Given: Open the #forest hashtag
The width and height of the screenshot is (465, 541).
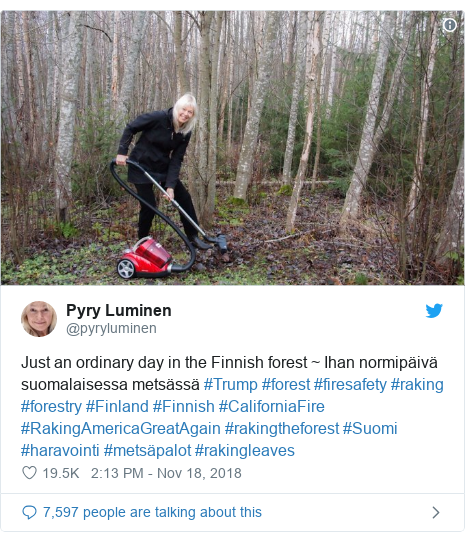Looking at the screenshot, I should pyautogui.click(x=286, y=384).
